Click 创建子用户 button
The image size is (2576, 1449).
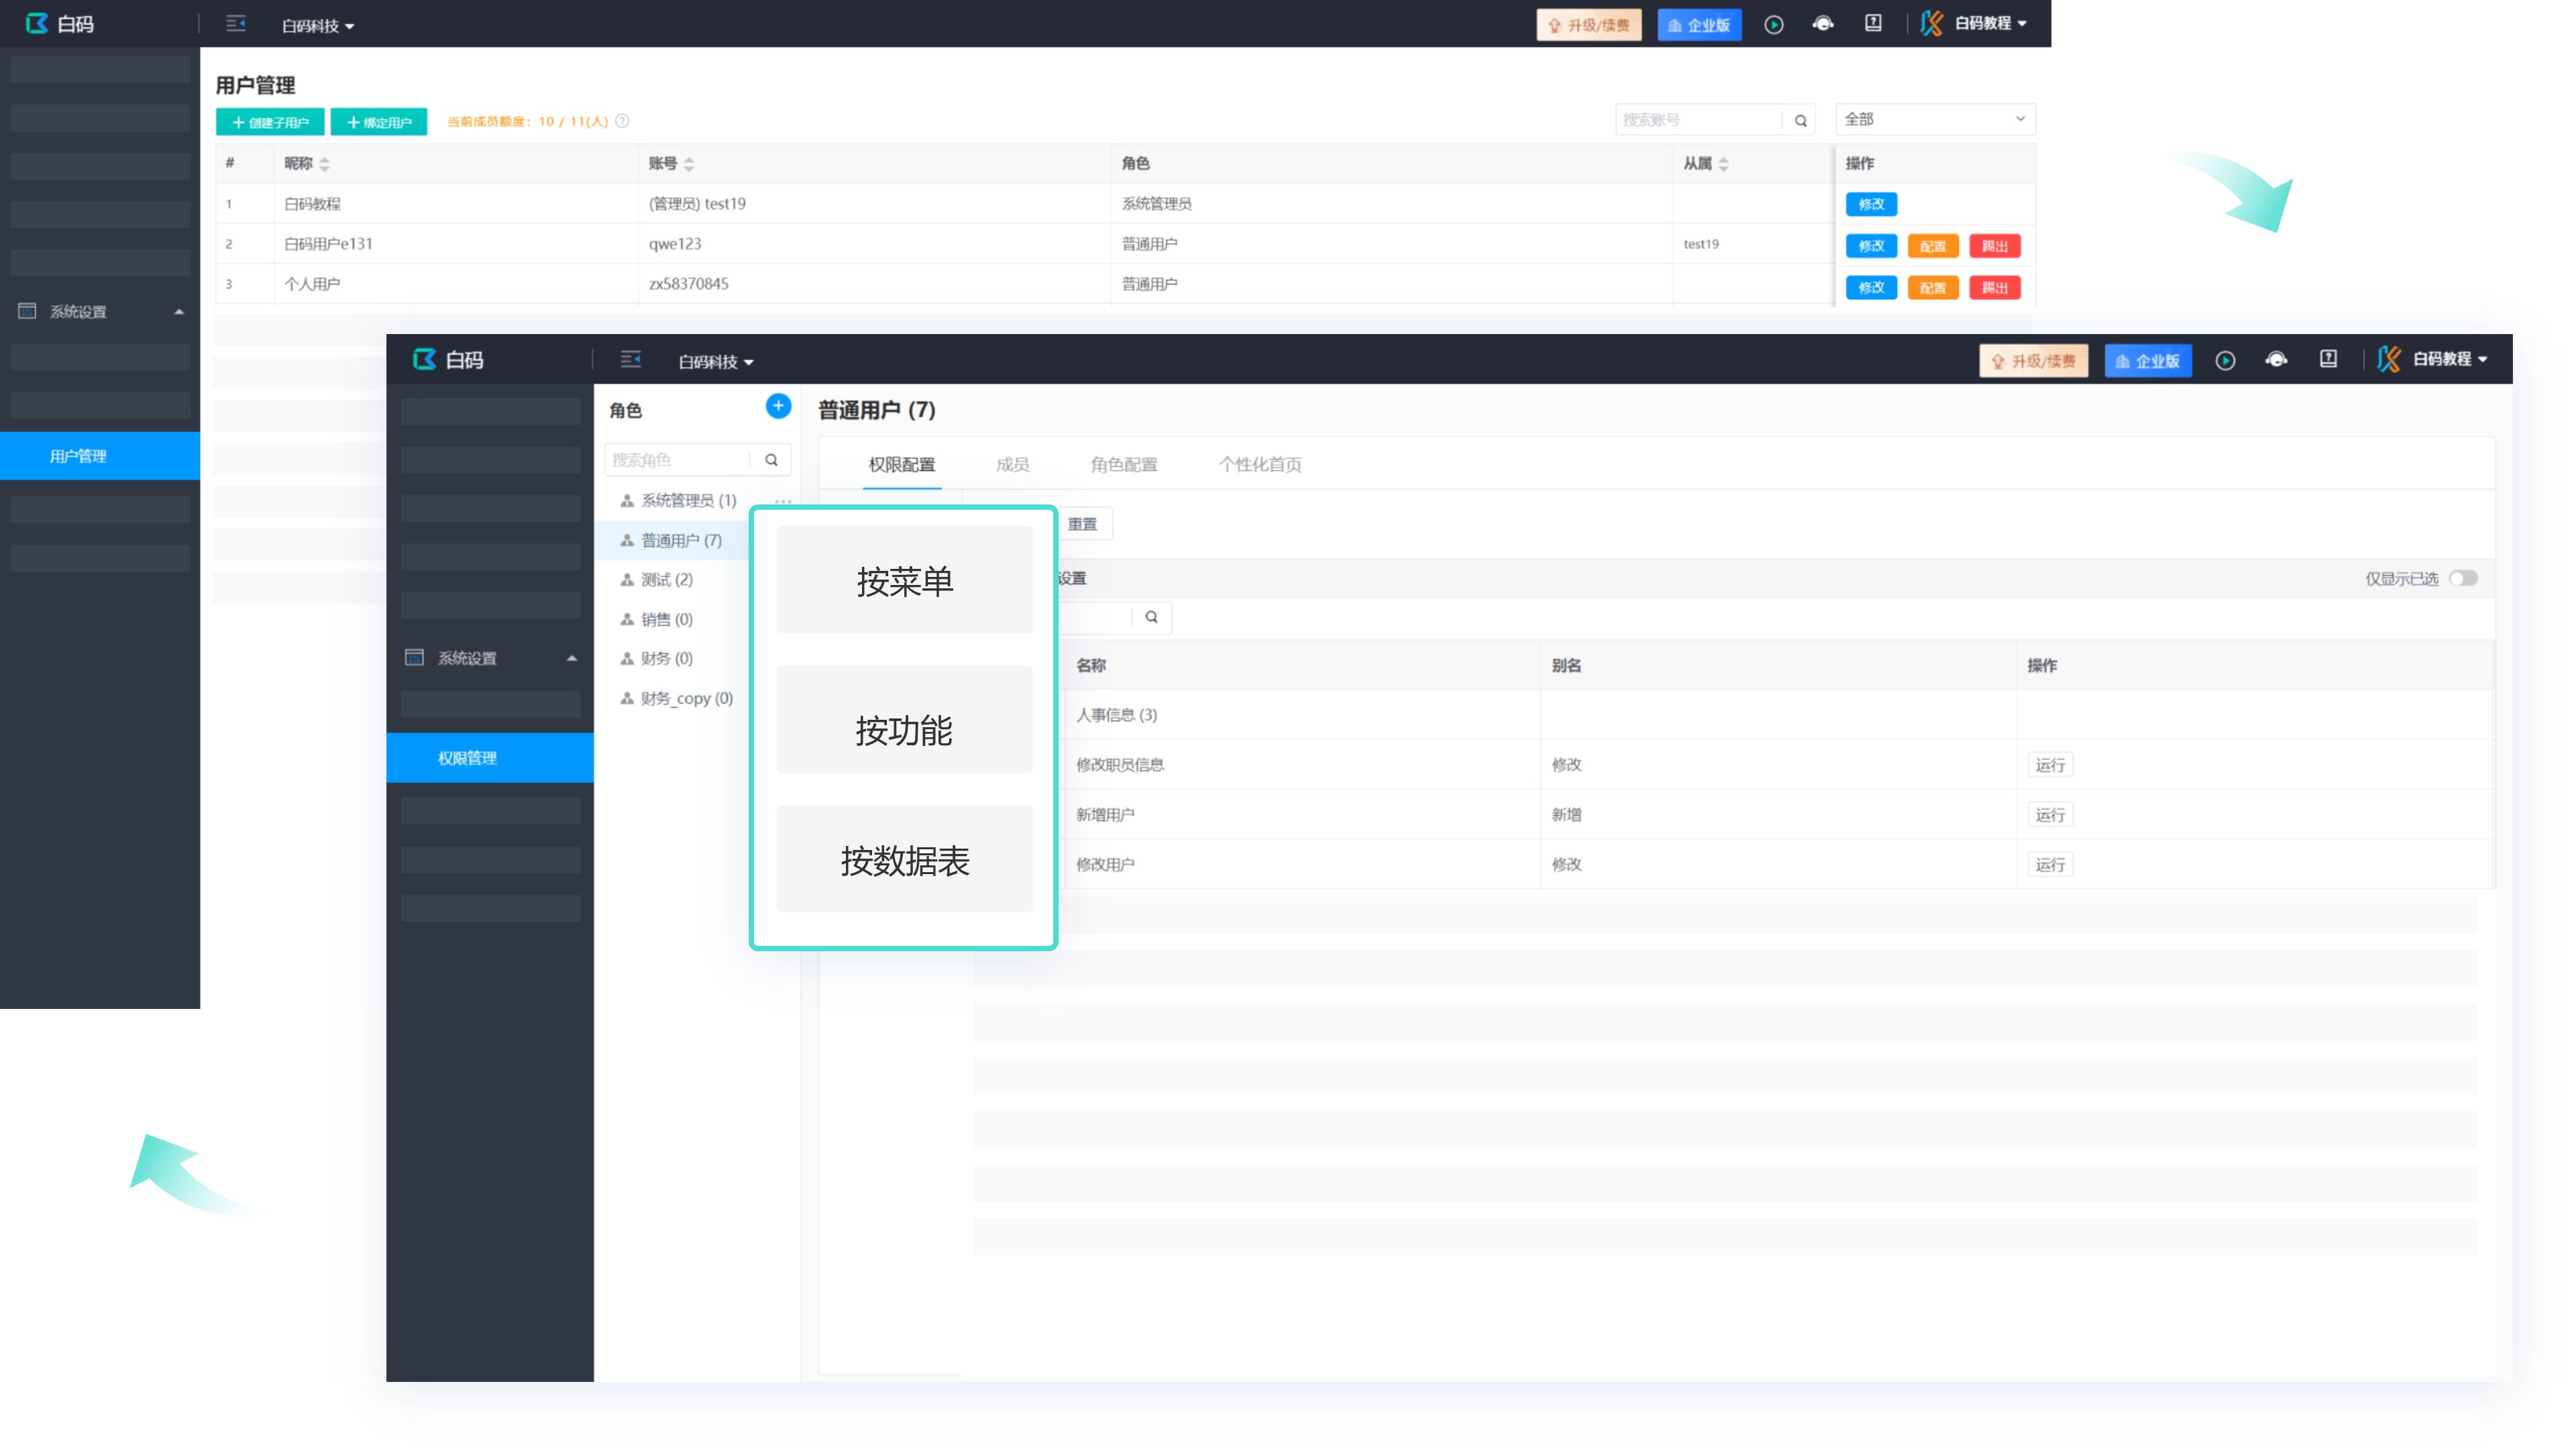click(x=270, y=122)
